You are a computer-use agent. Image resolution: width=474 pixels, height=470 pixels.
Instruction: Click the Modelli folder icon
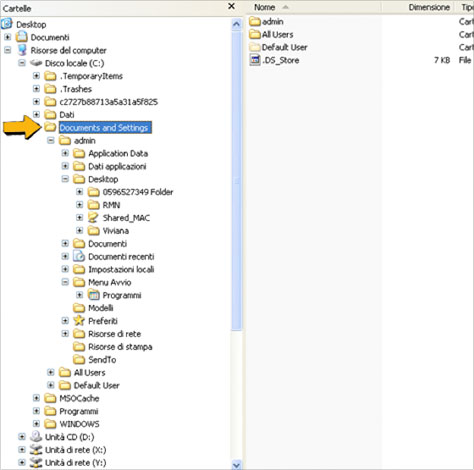(79, 308)
